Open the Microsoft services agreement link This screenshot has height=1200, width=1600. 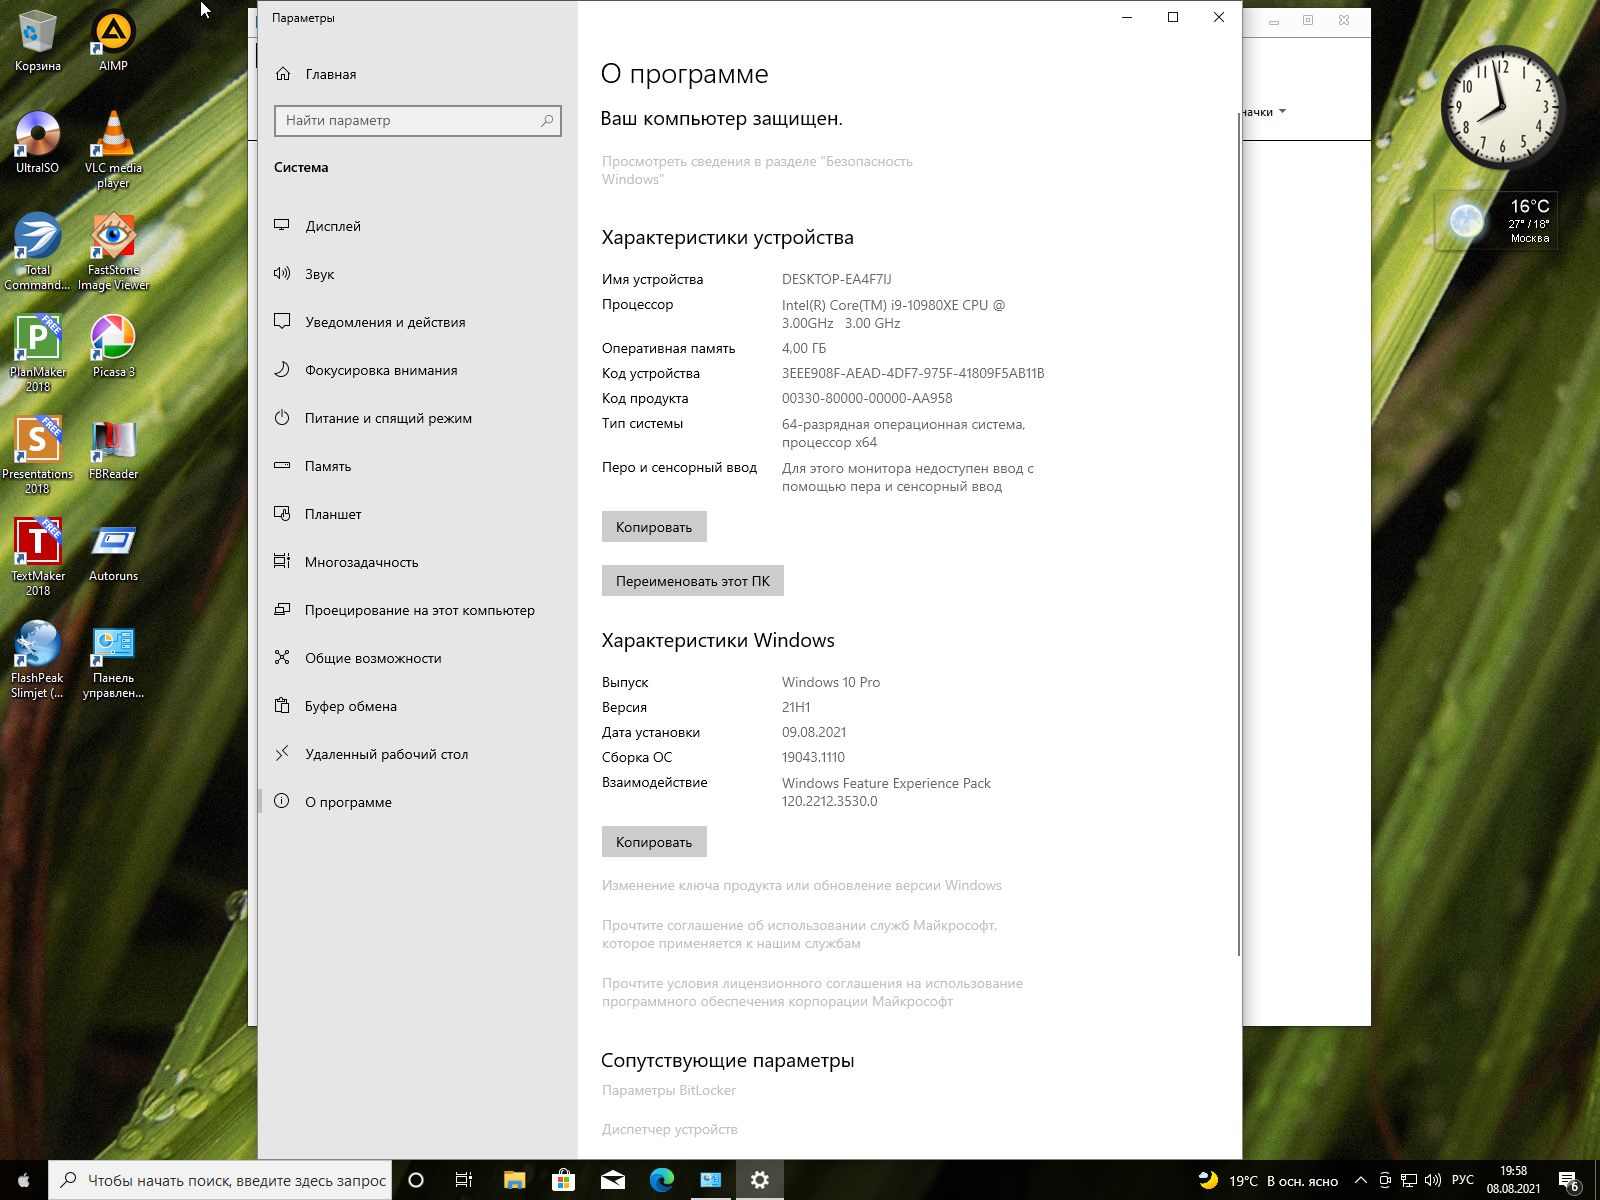pos(799,934)
